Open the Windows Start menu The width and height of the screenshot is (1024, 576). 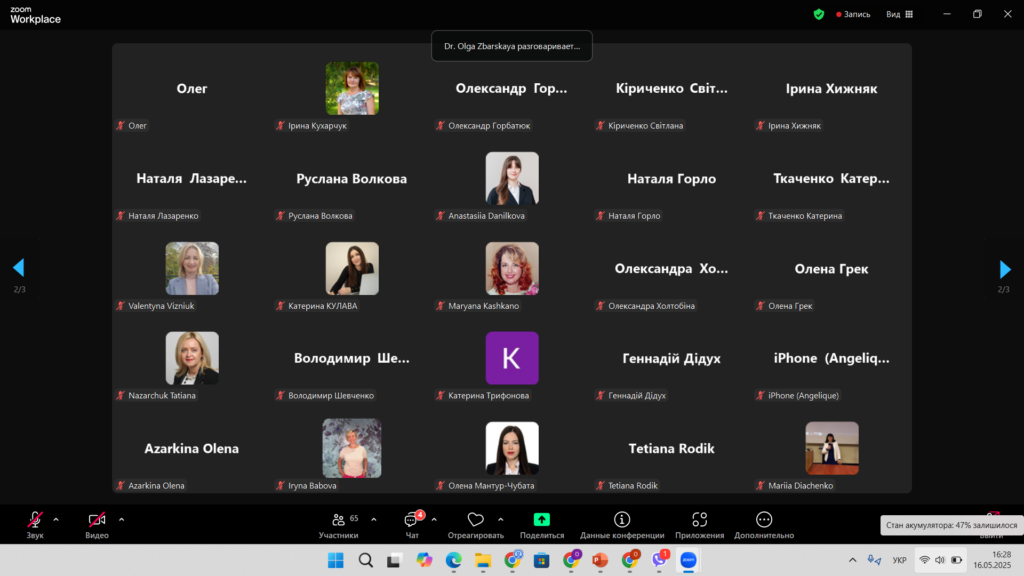click(x=336, y=560)
